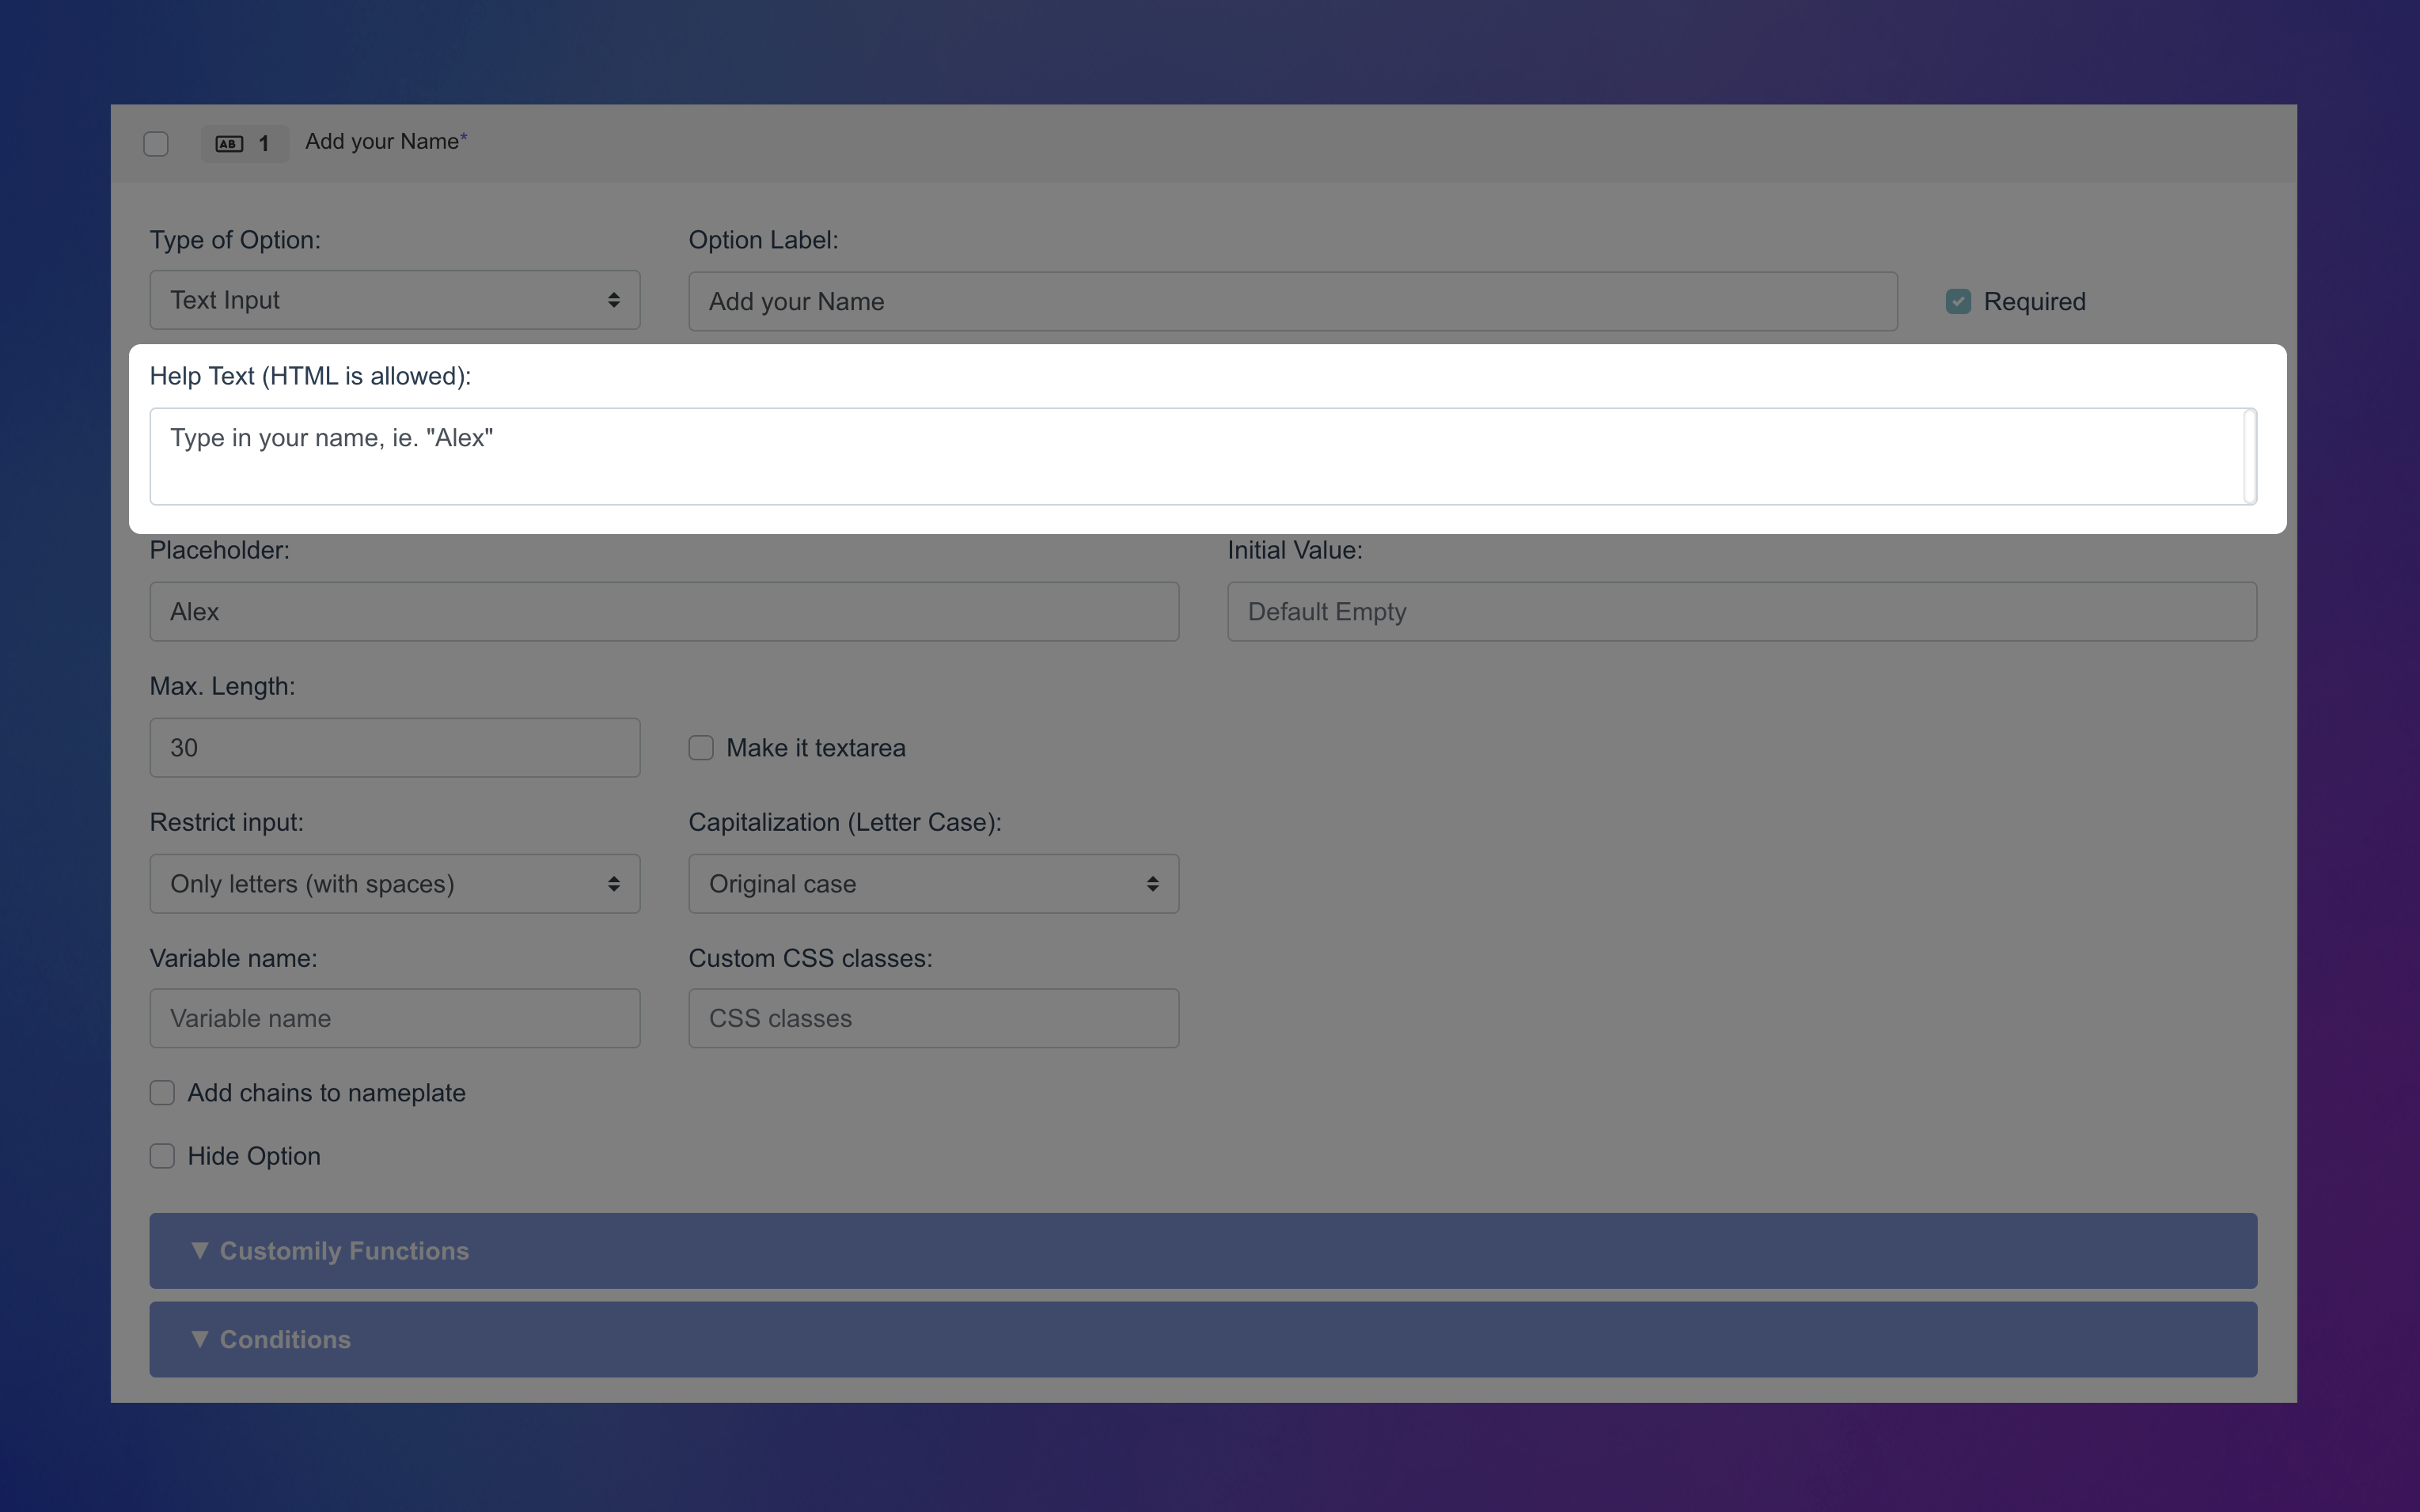The image size is (2420, 1512).
Task: Click the Initial Value input field
Action: coord(1741,612)
